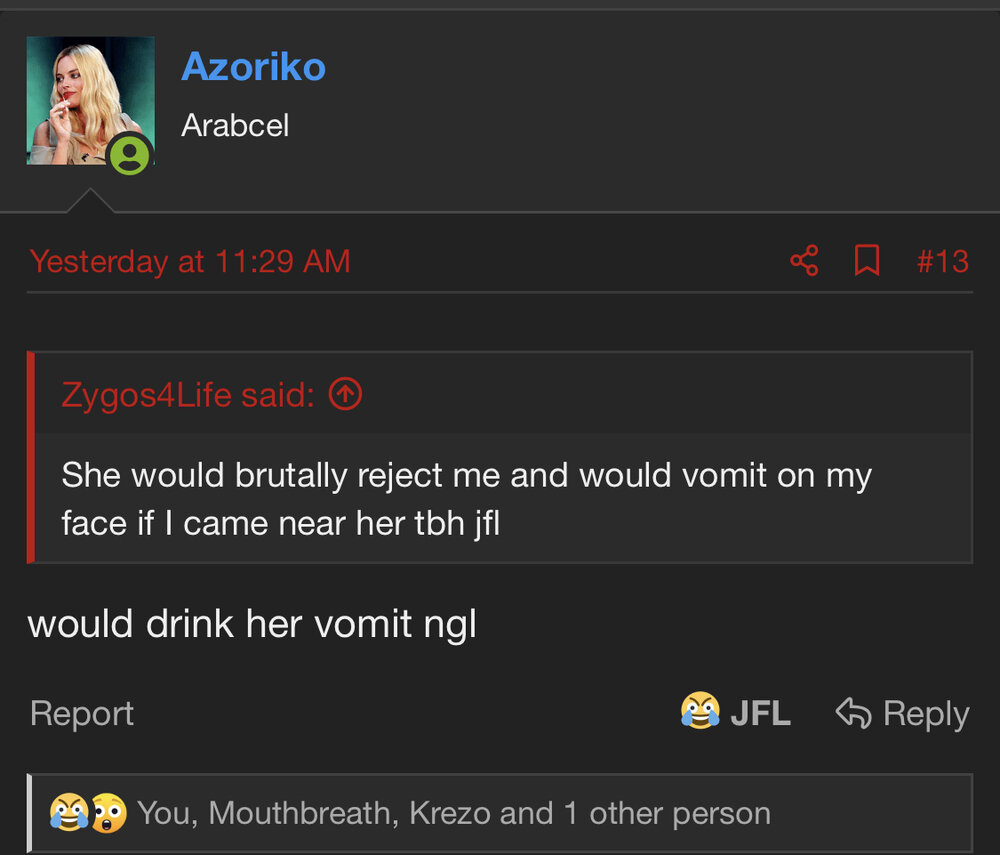React with the JFL button

735,712
